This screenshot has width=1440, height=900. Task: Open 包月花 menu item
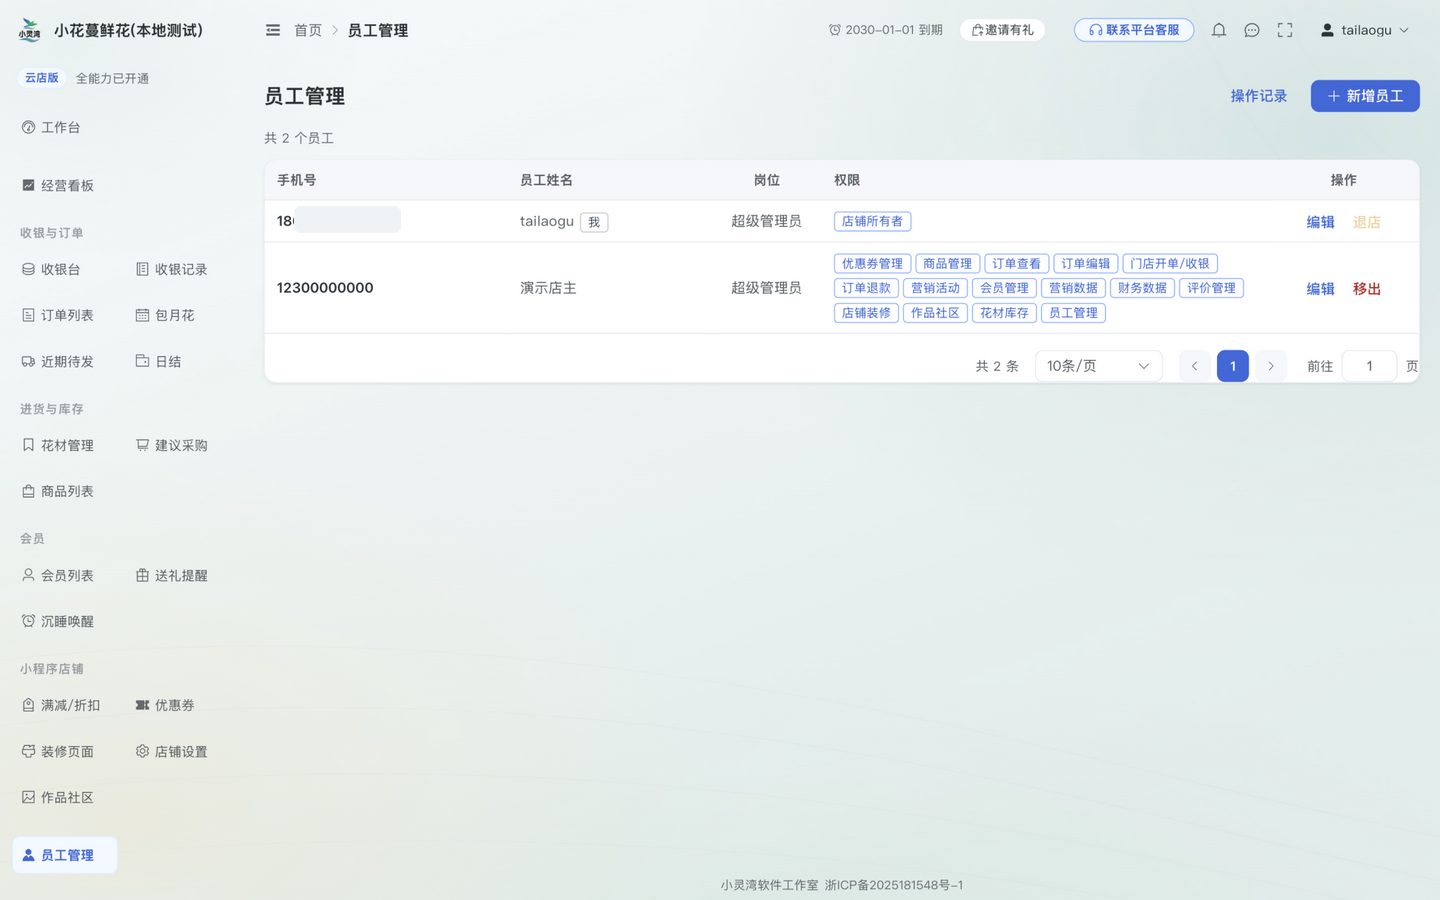click(165, 315)
